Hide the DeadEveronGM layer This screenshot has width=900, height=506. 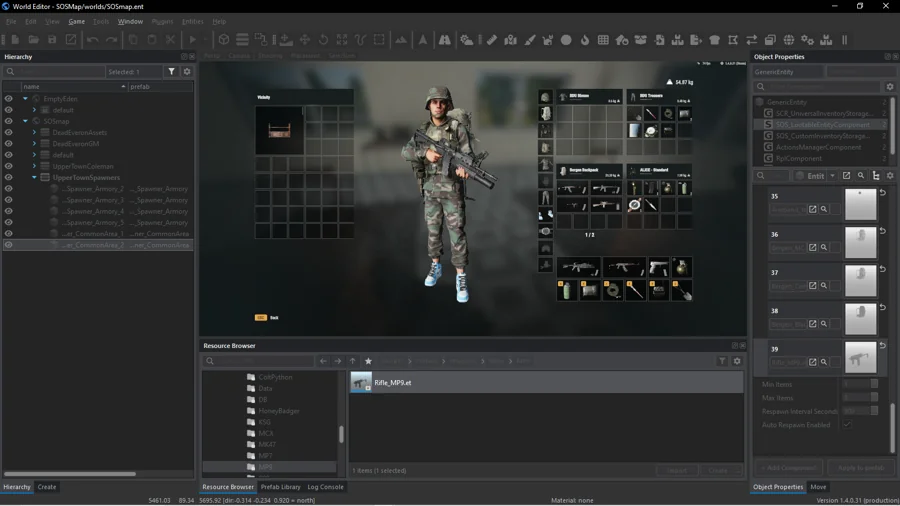pos(9,143)
